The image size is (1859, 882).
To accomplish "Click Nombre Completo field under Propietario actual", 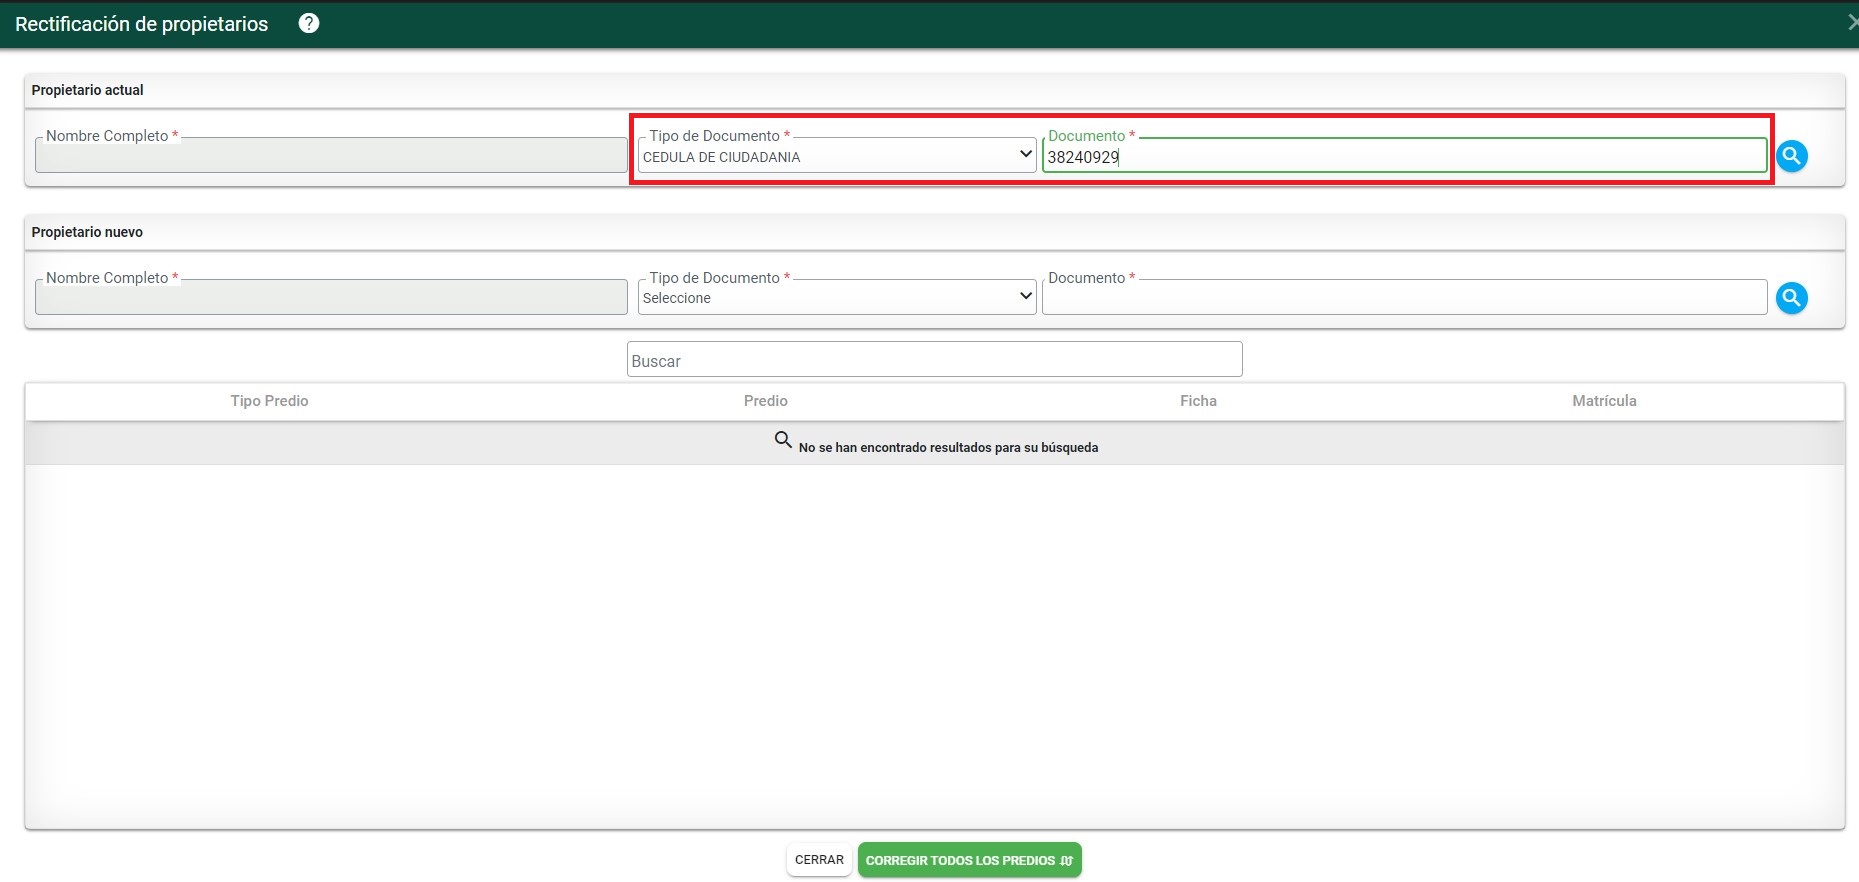I will [x=331, y=156].
